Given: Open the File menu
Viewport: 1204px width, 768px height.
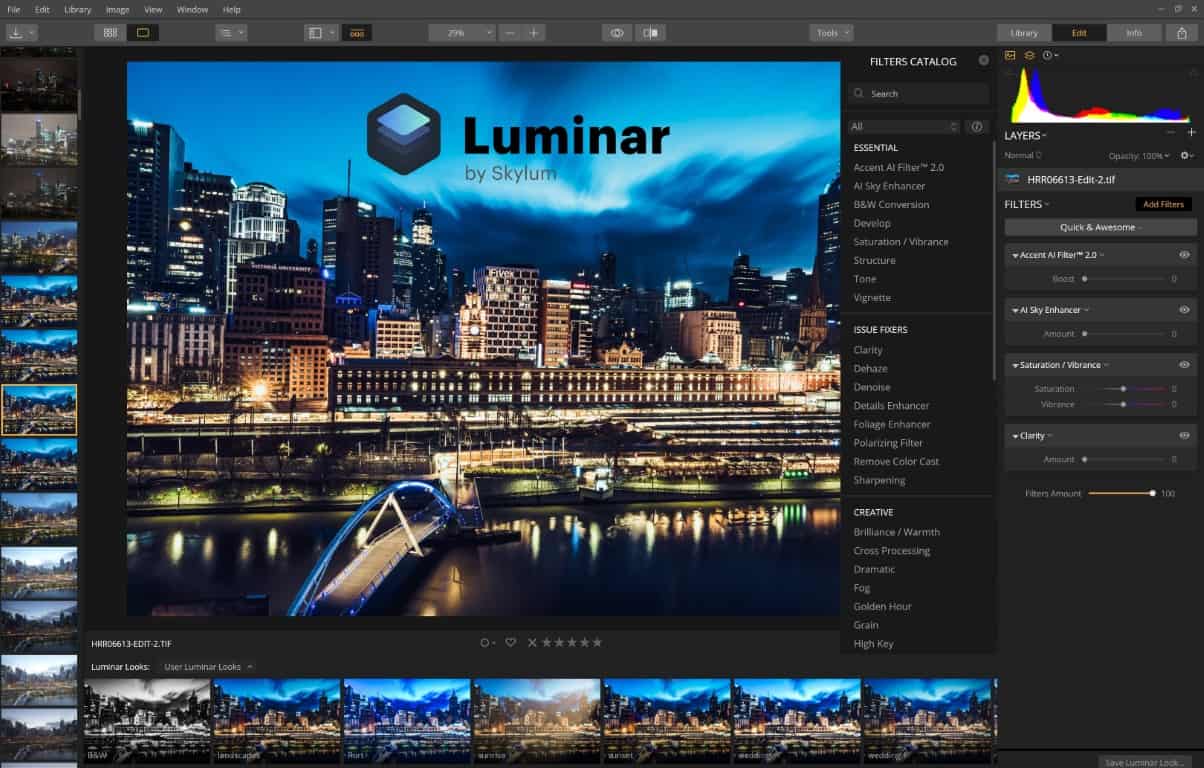Looking at the screenshot, I should (13, 9).
